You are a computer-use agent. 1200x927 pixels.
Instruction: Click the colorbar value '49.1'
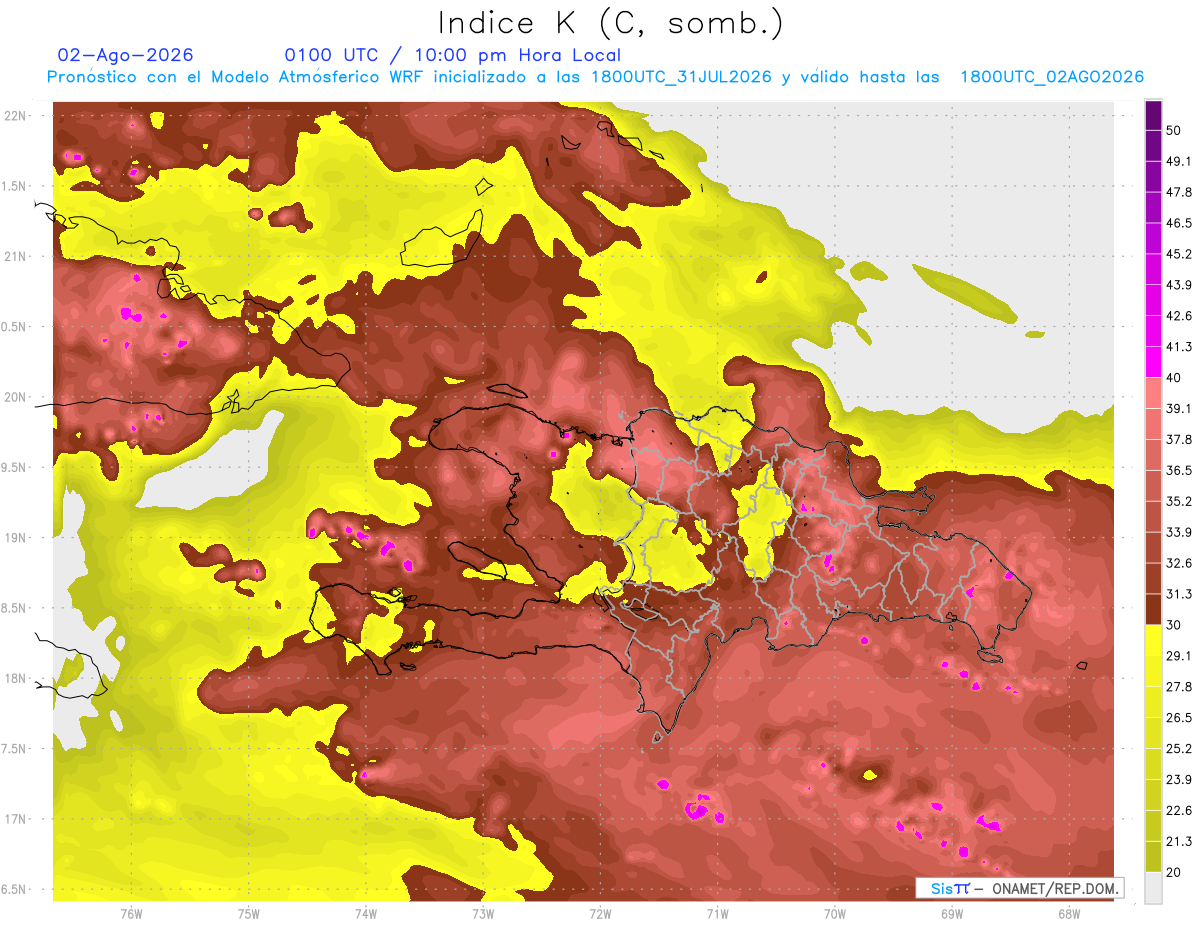click(1180, 161)
